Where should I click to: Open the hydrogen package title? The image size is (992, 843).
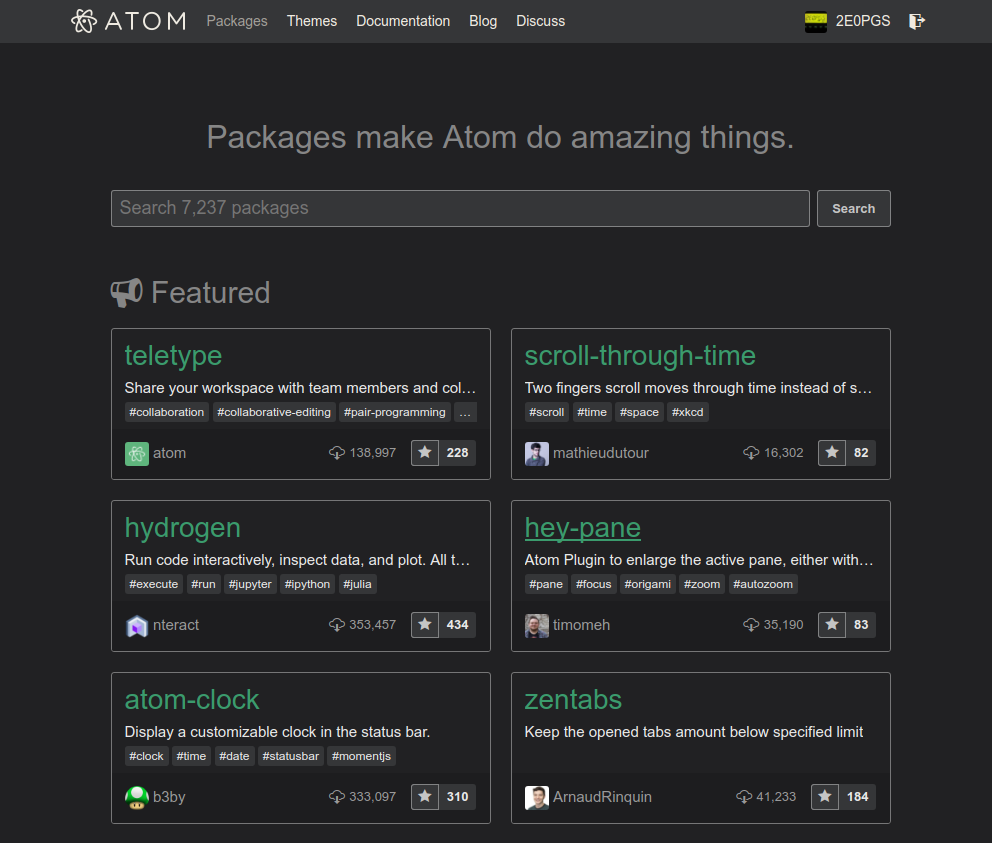click(x=183, y=528)
